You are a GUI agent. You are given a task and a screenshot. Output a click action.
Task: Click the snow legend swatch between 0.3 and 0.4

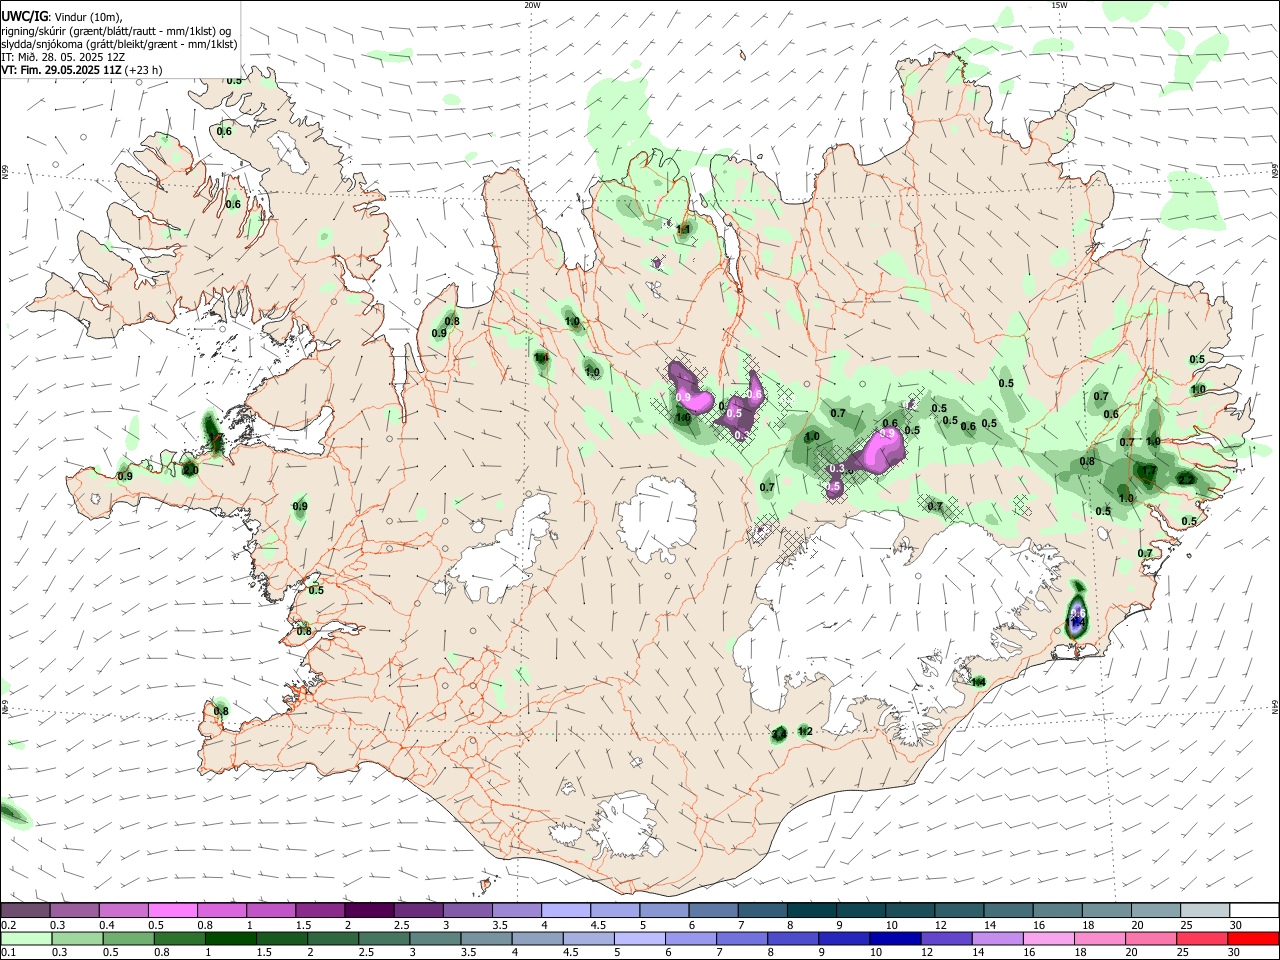pos(75,910)
